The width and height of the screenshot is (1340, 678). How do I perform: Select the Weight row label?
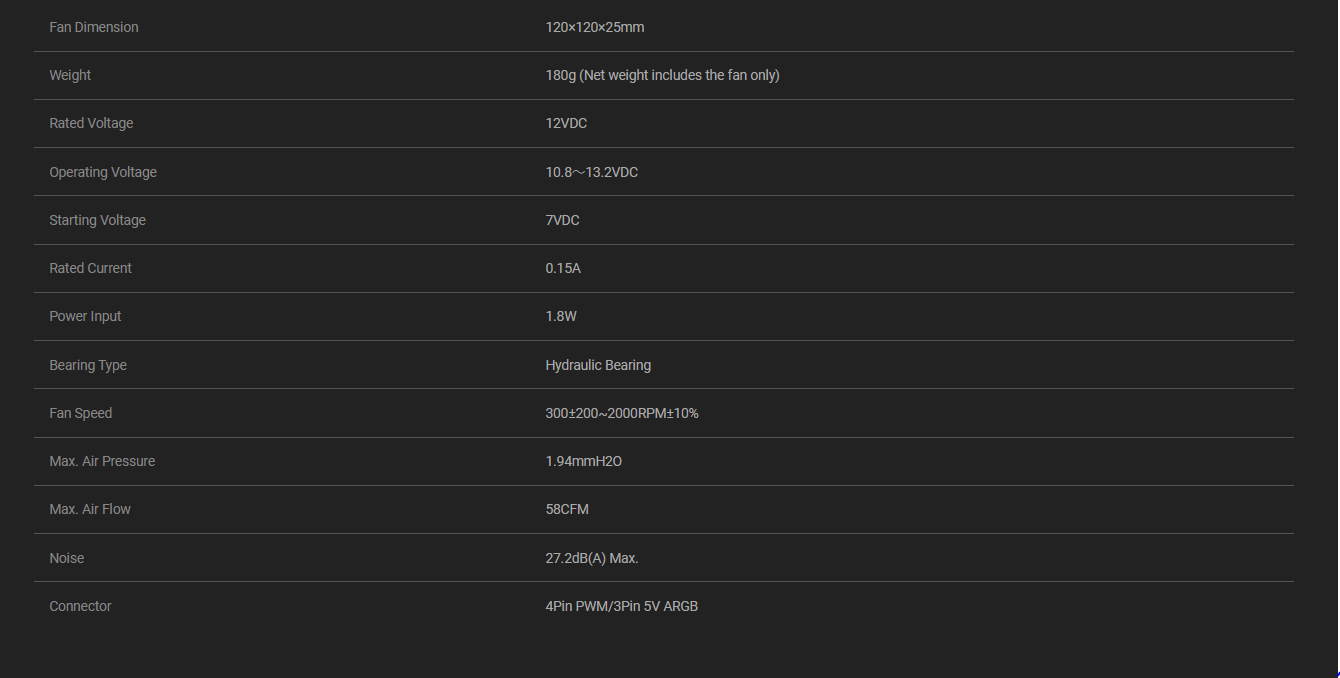click(x=70, y=75)
